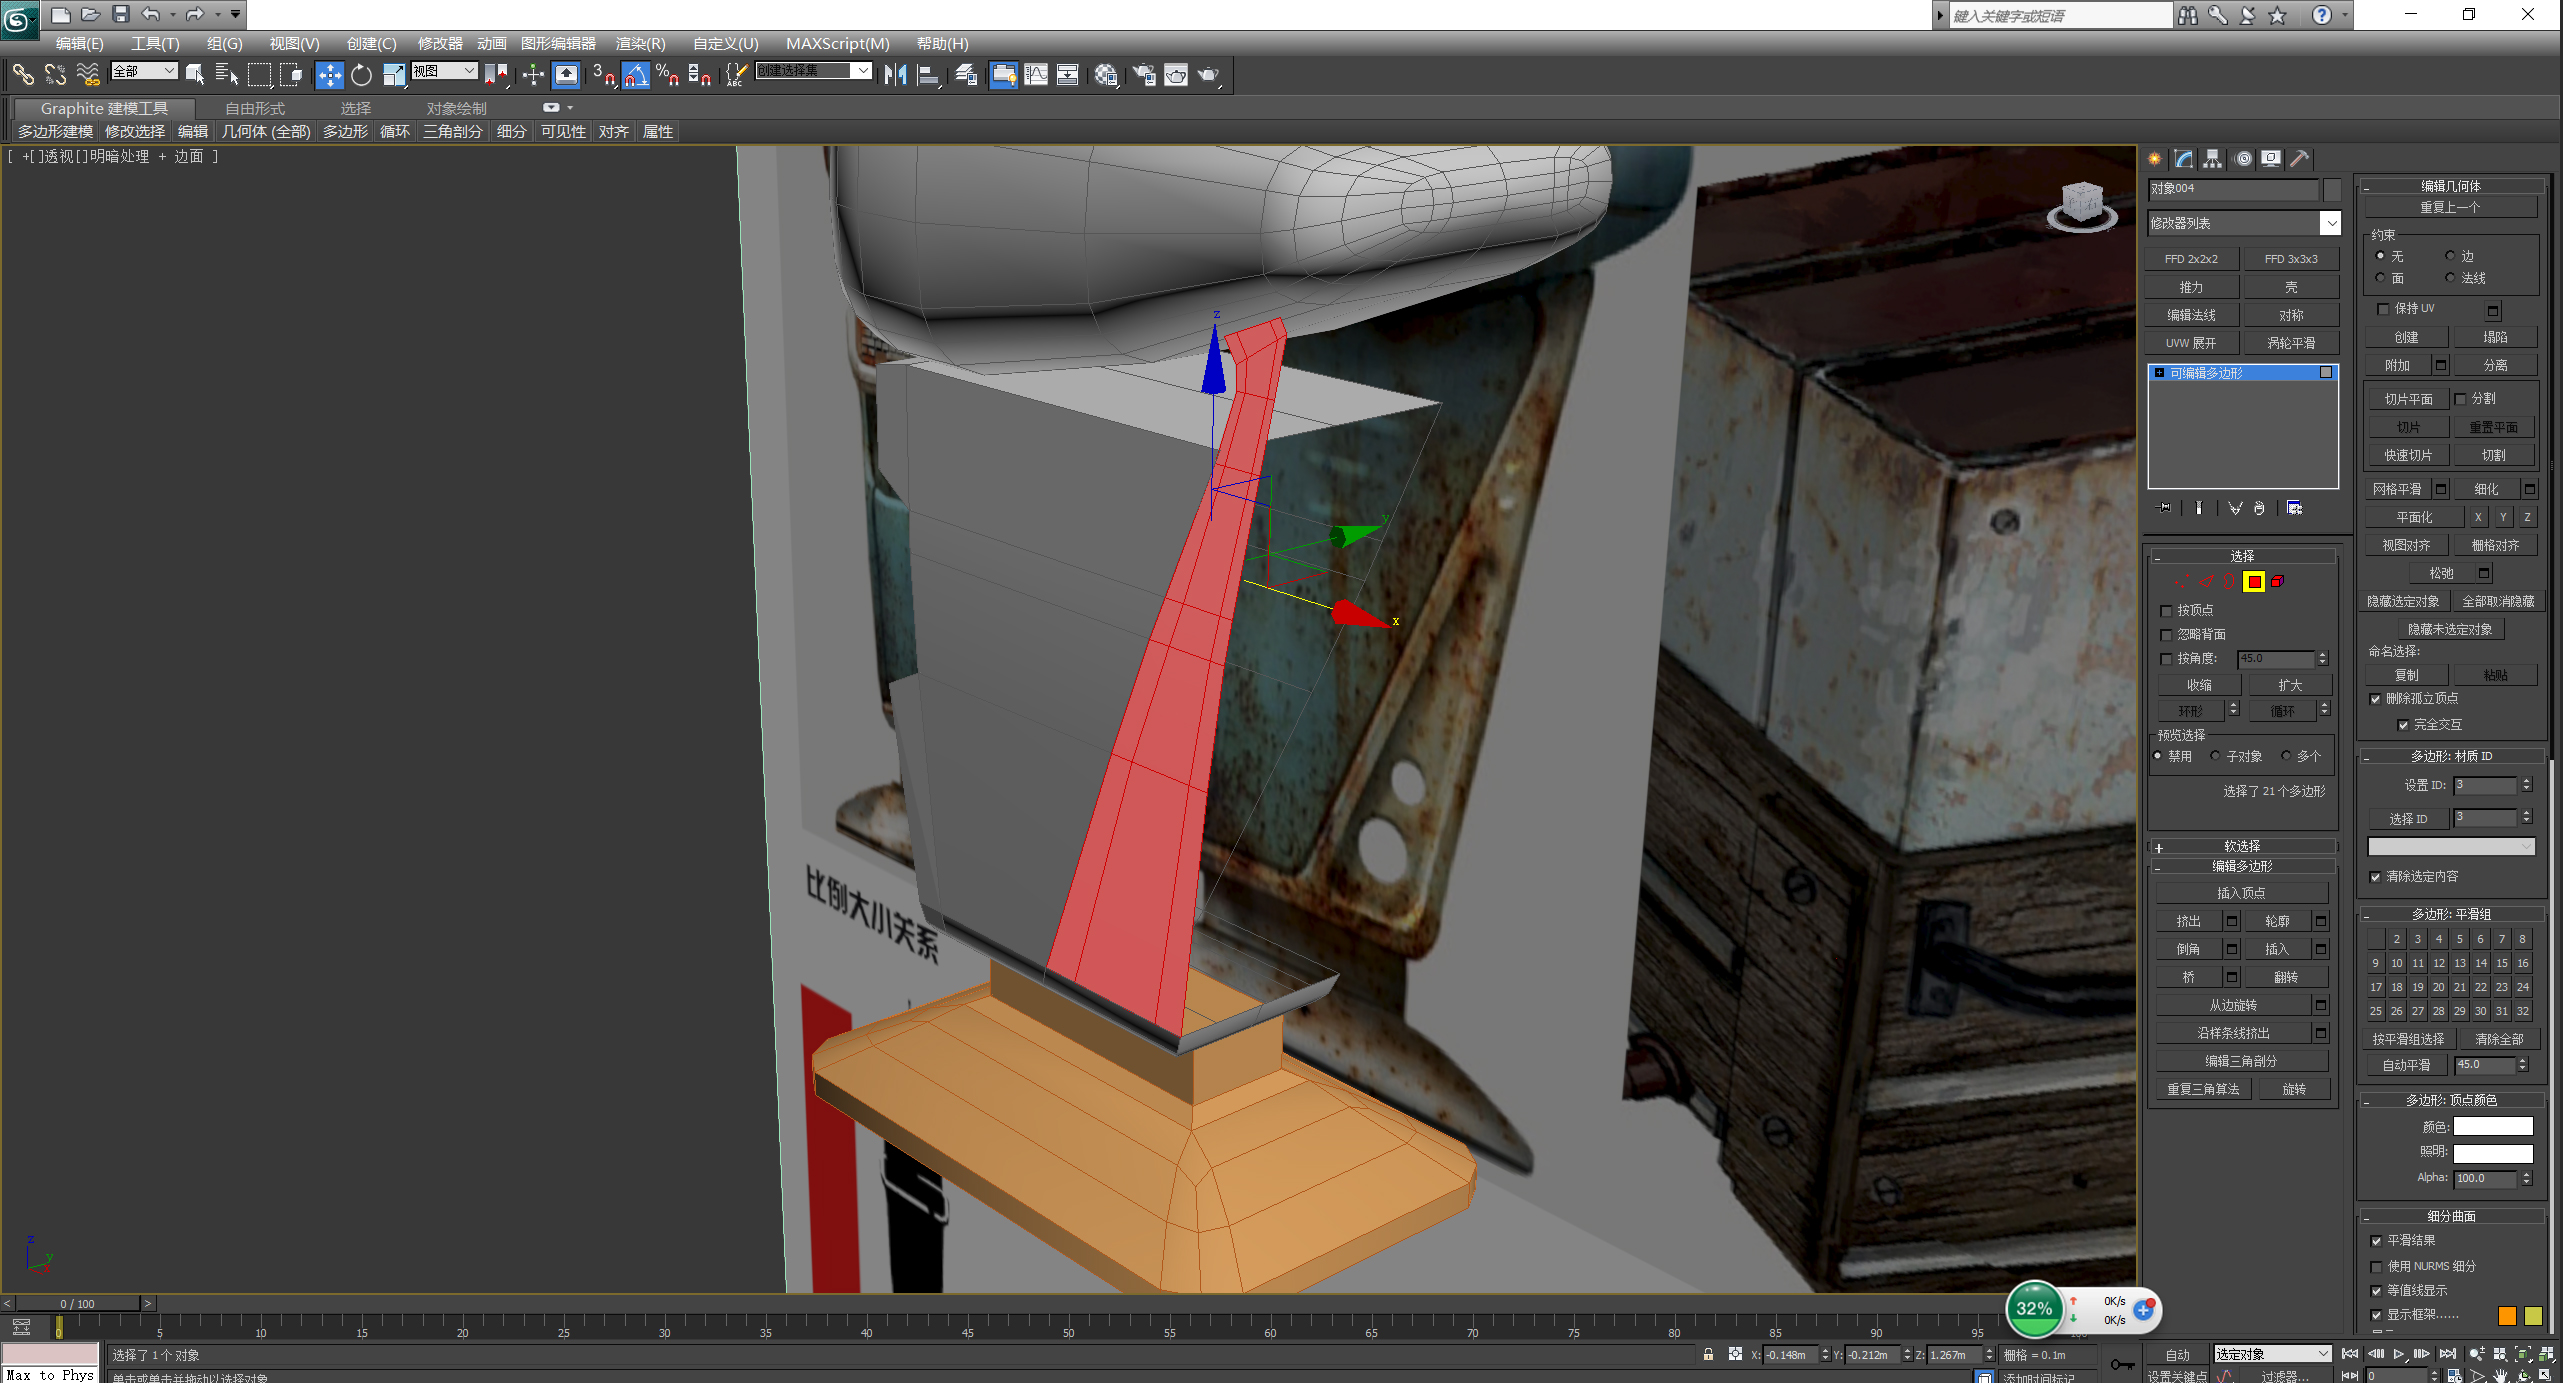Collapse the 多边形: 平滑组 rollout
Viewport: 2563px width, 1383px height.
[2450, 914]
